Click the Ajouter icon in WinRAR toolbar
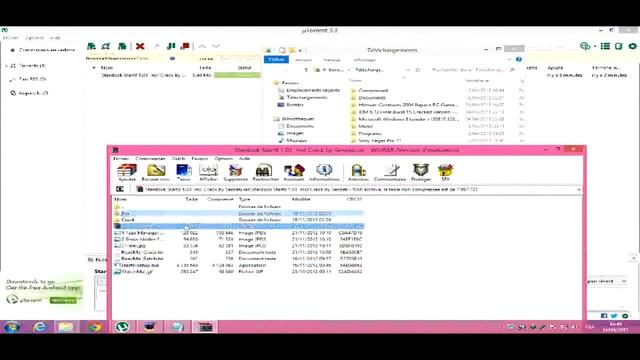Screen dimensions: 640x360 pyautogui.click(x=127, y=172)
